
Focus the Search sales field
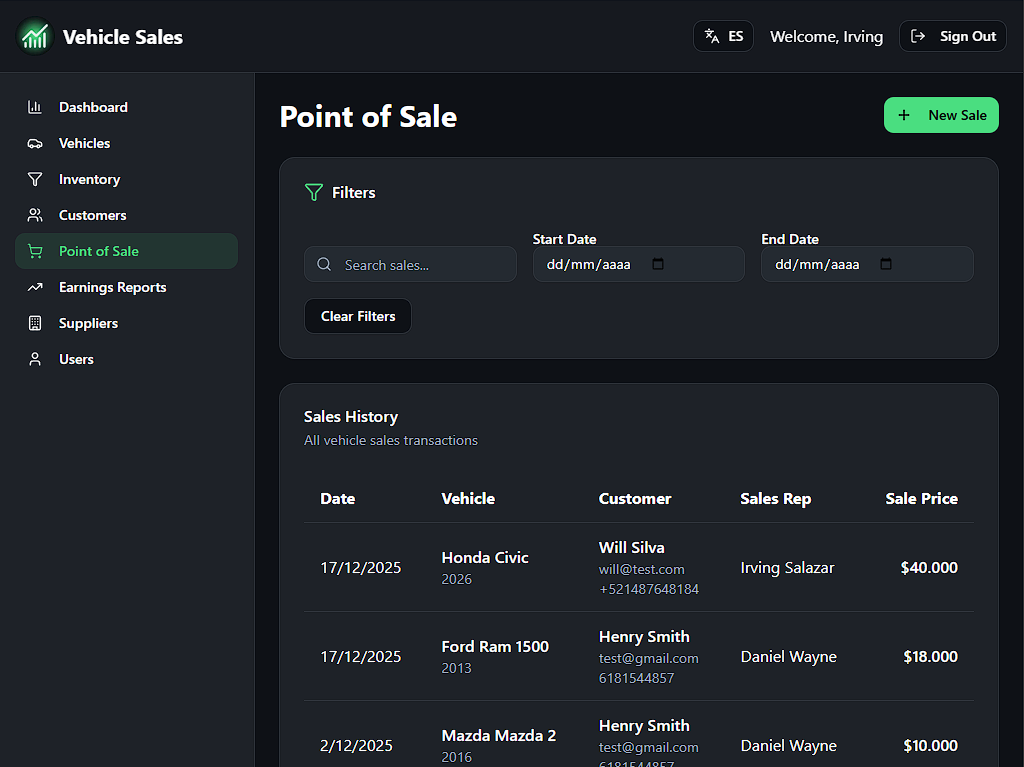(x=410, y=264)
